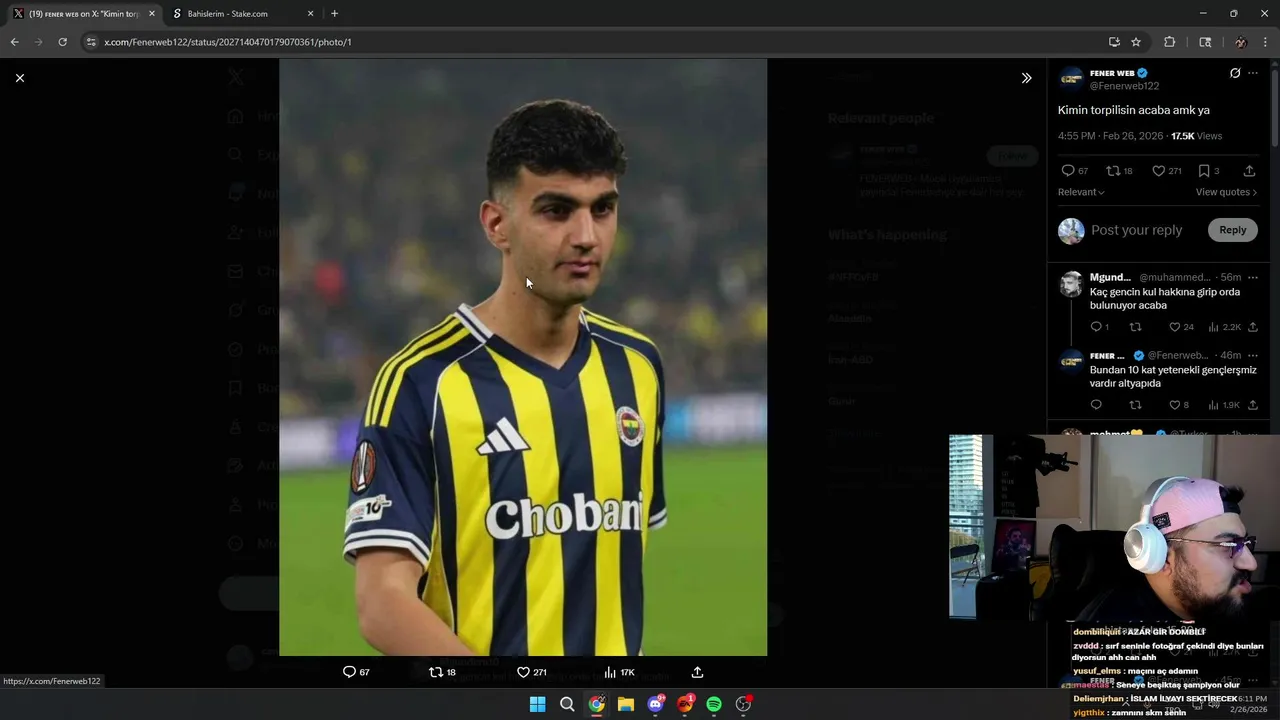
Task: Select the FENER WEB on X browser tab
Action: [x=82, y=14]
